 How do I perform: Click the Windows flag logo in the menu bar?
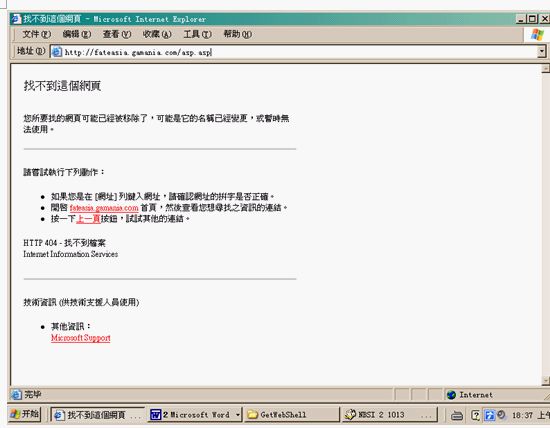tap(537, 34)
